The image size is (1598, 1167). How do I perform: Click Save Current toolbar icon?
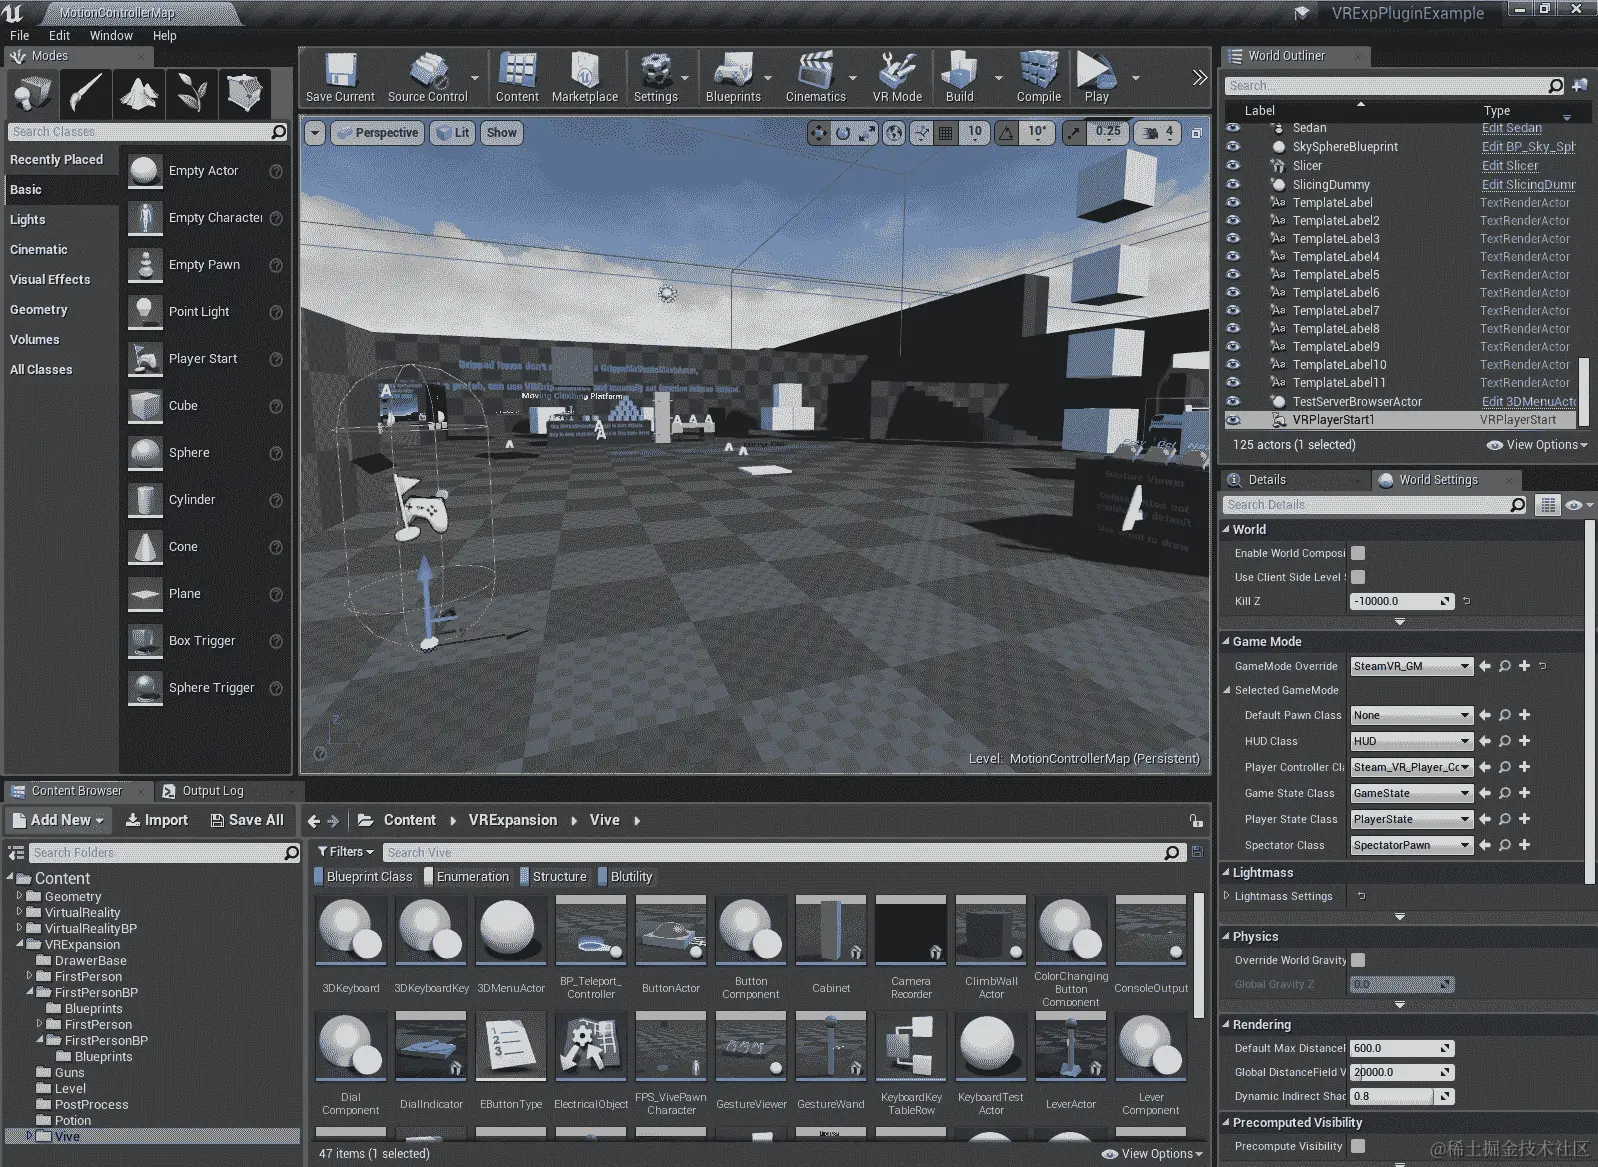340,78
